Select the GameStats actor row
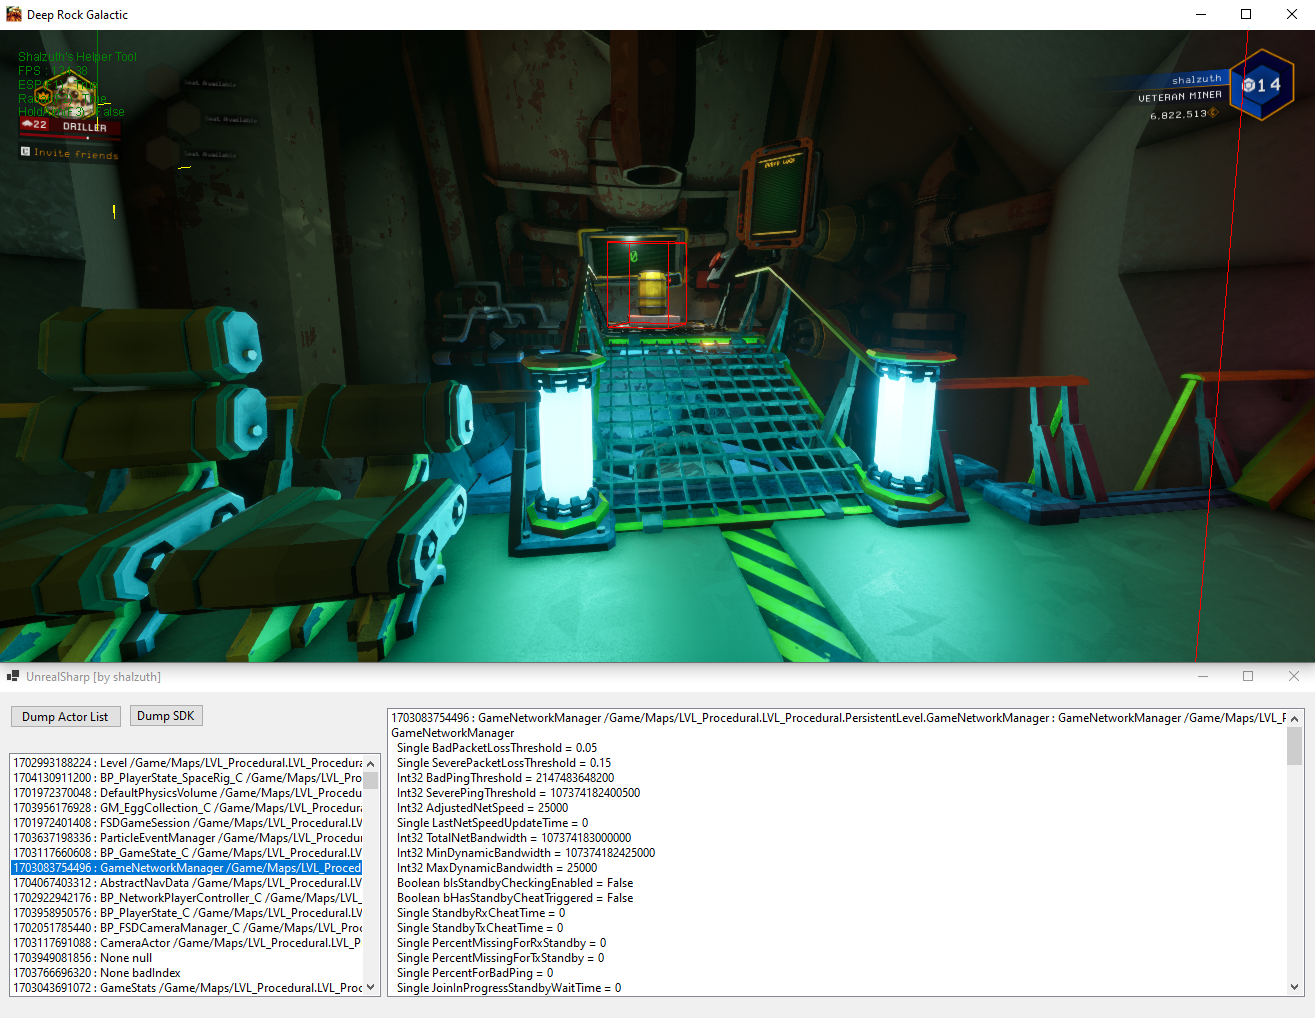The height and width of the screenshot is (1018, 1315). (x=186, y=988)
